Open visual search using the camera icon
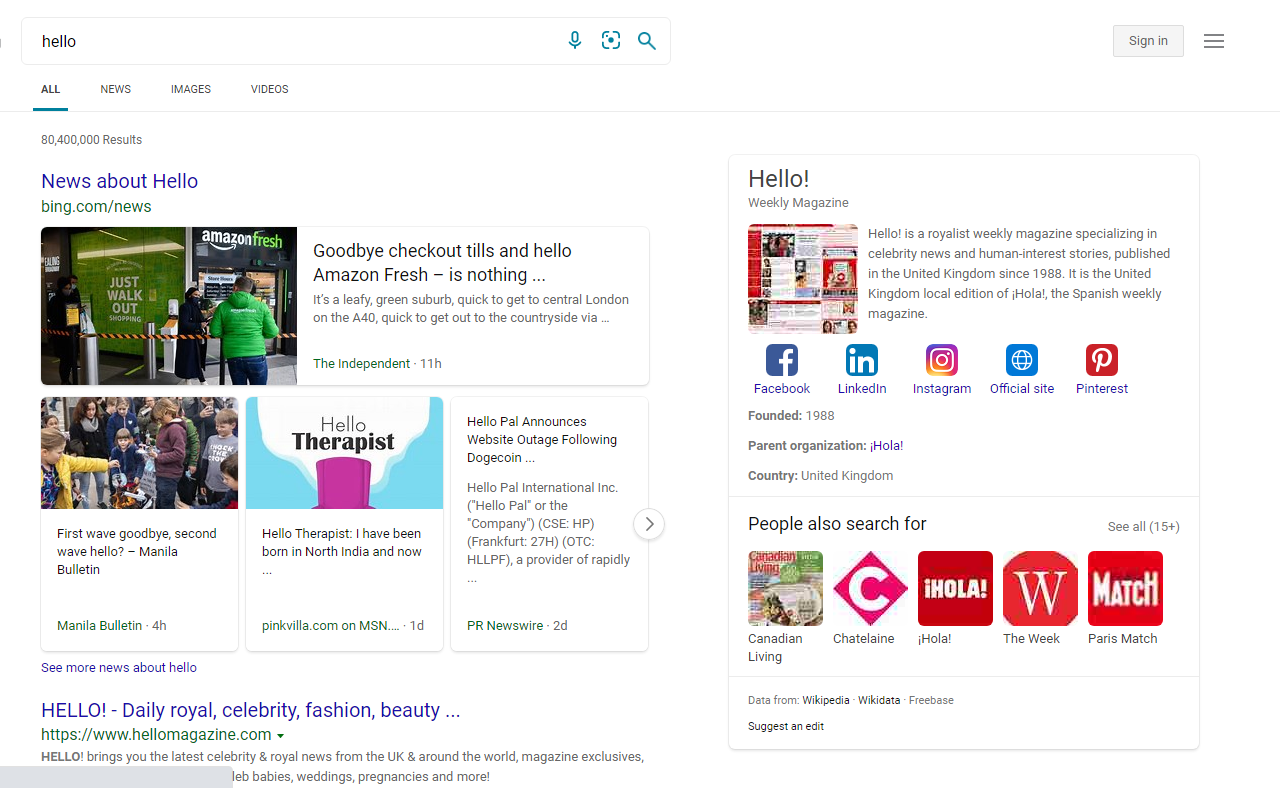The width and height of the screenshot is (1280, 800). [x=610, y=40]
